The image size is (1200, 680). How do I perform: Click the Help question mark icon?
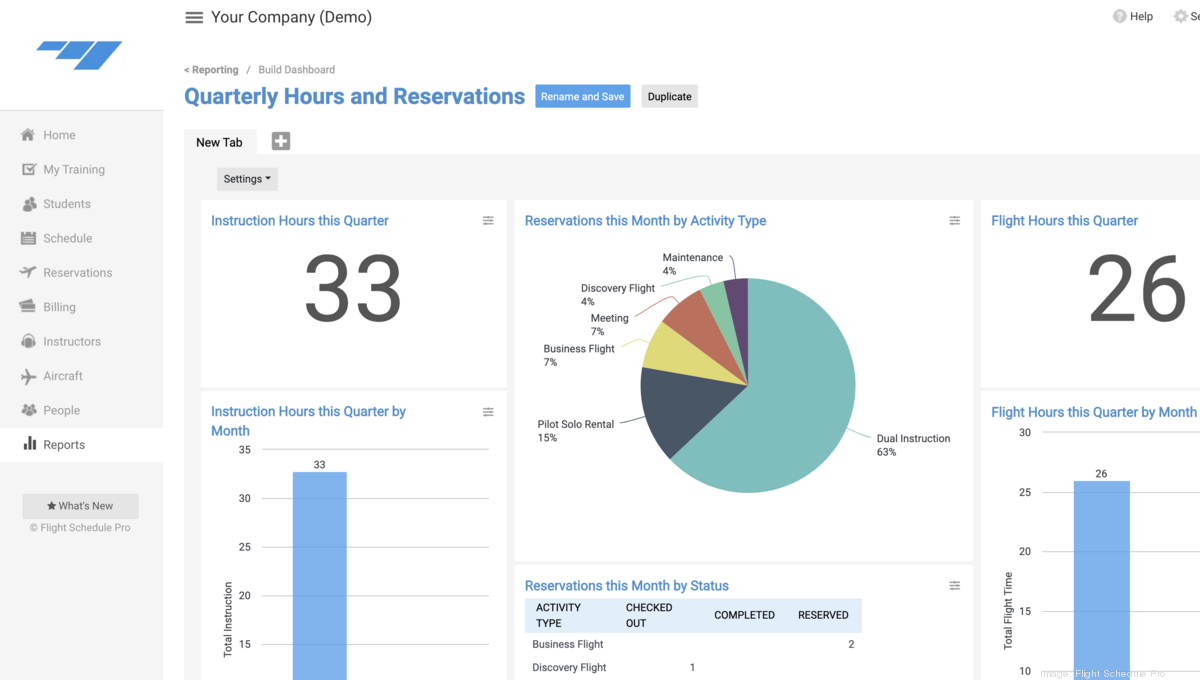coord(1119,16)
